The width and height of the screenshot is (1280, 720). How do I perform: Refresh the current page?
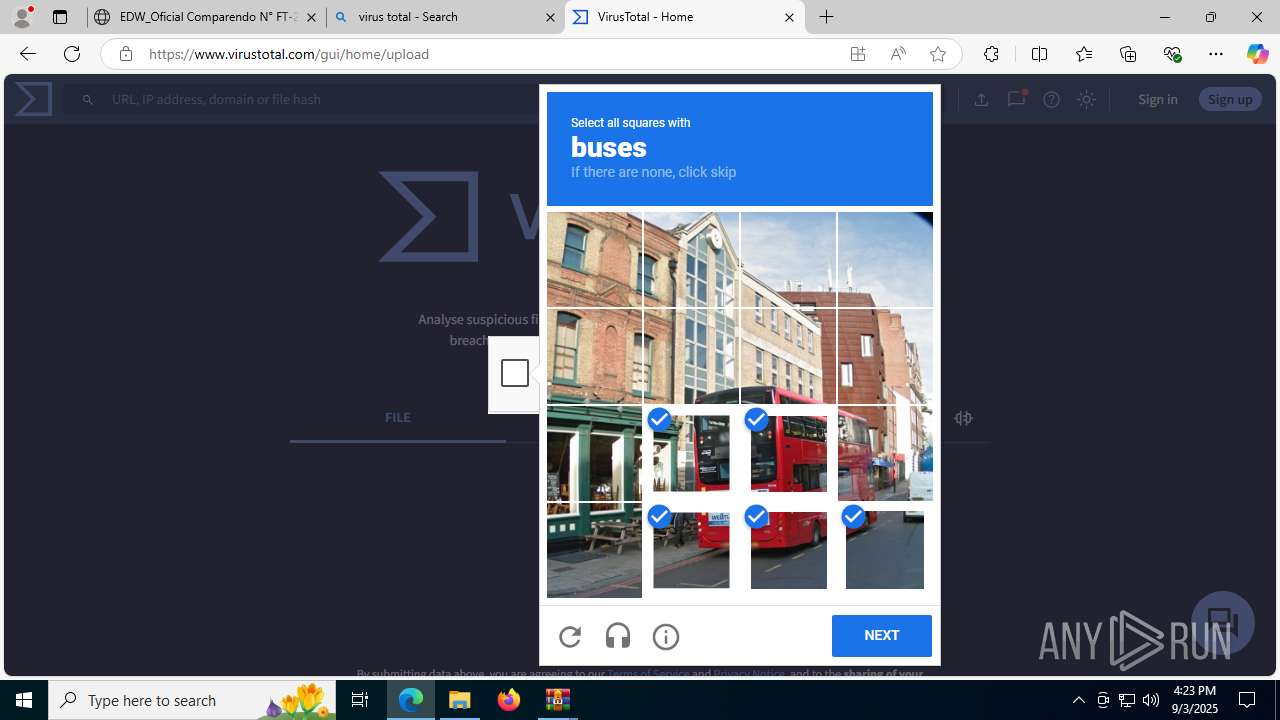(x=72, y=54)
